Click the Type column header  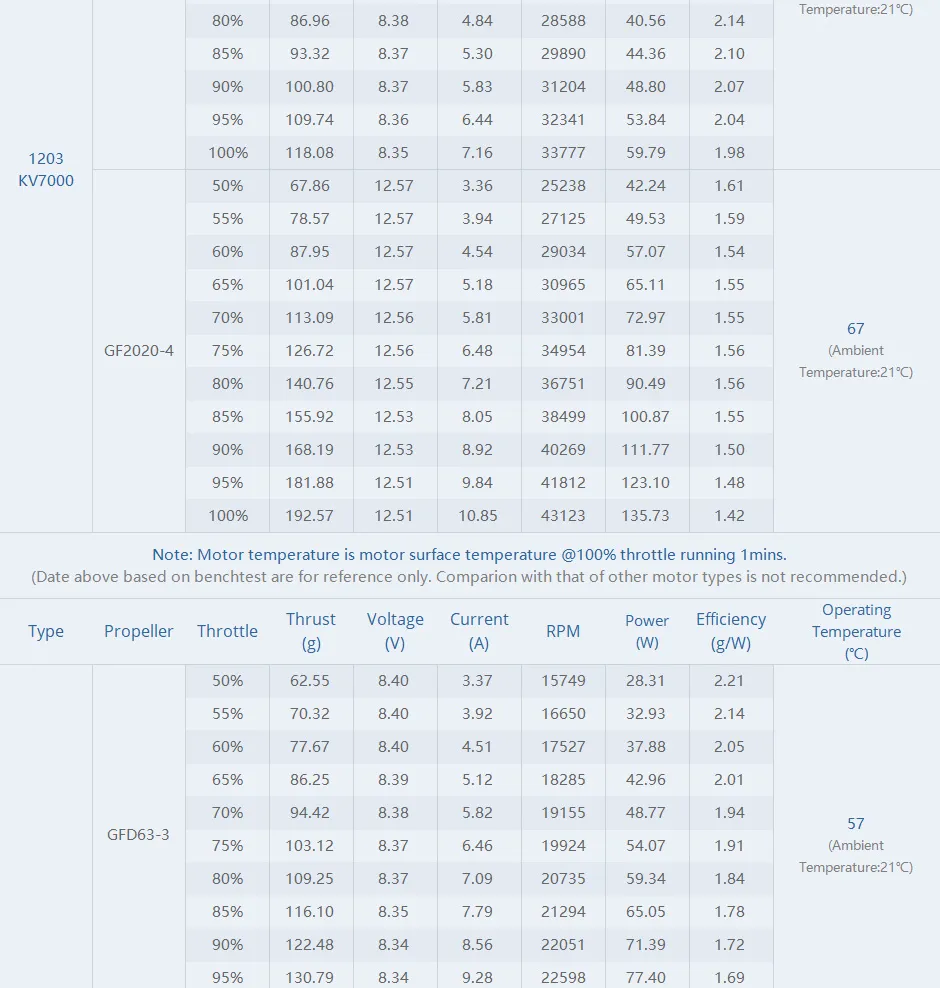46,631
